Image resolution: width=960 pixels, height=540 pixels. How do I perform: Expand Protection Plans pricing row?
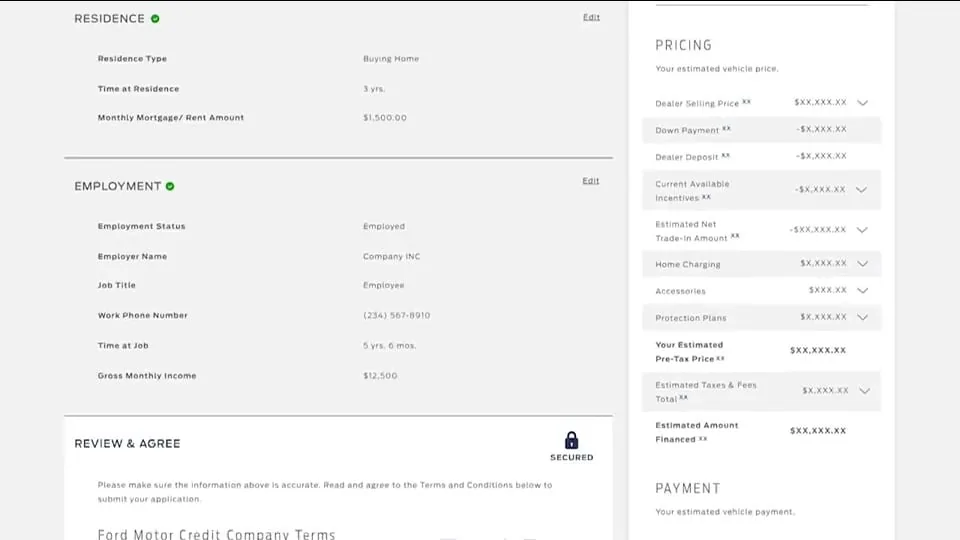862,317
